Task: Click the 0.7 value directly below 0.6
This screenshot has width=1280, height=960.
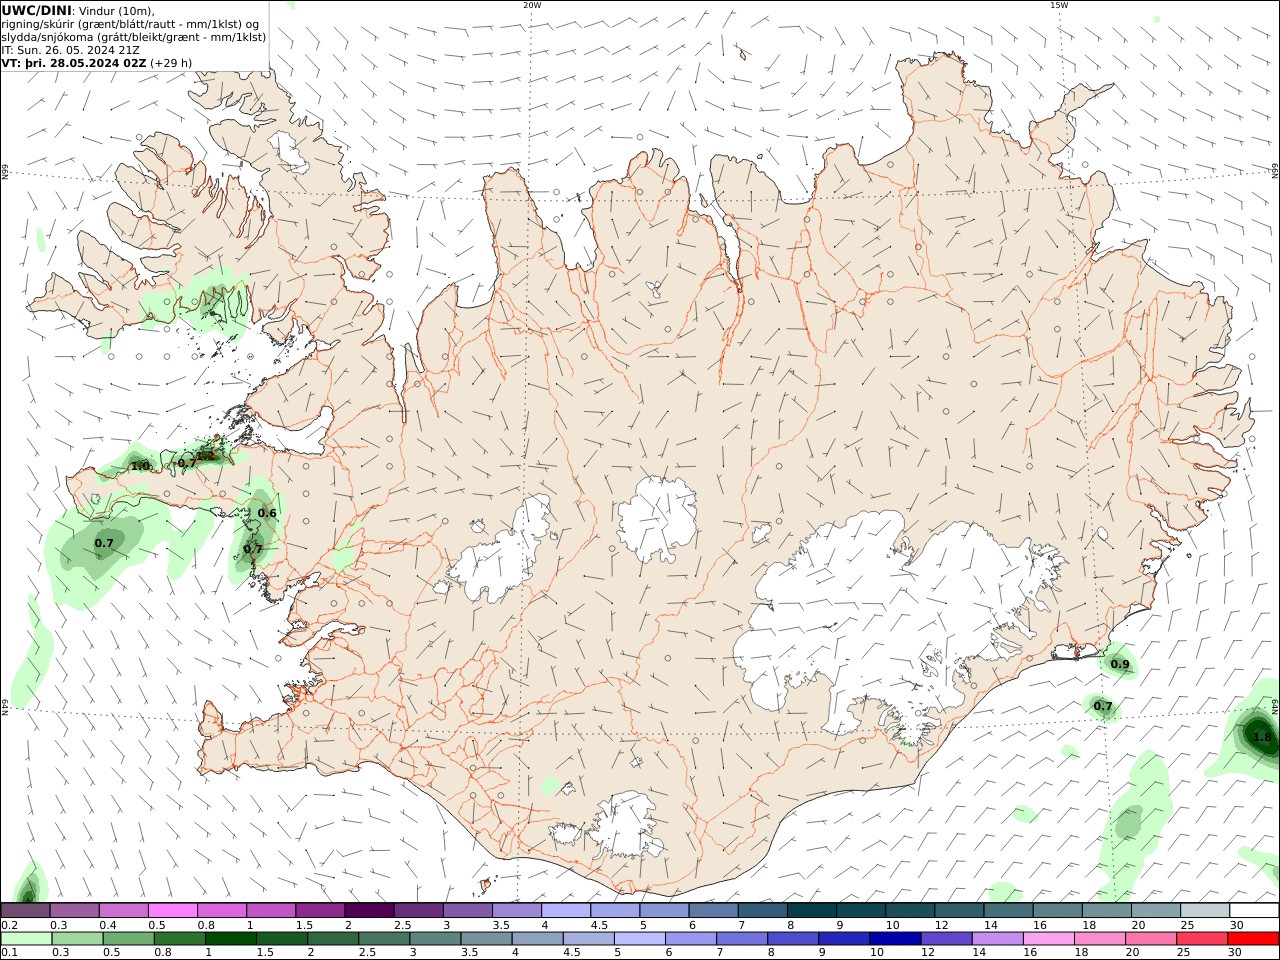Action: [x=253, y=548]
